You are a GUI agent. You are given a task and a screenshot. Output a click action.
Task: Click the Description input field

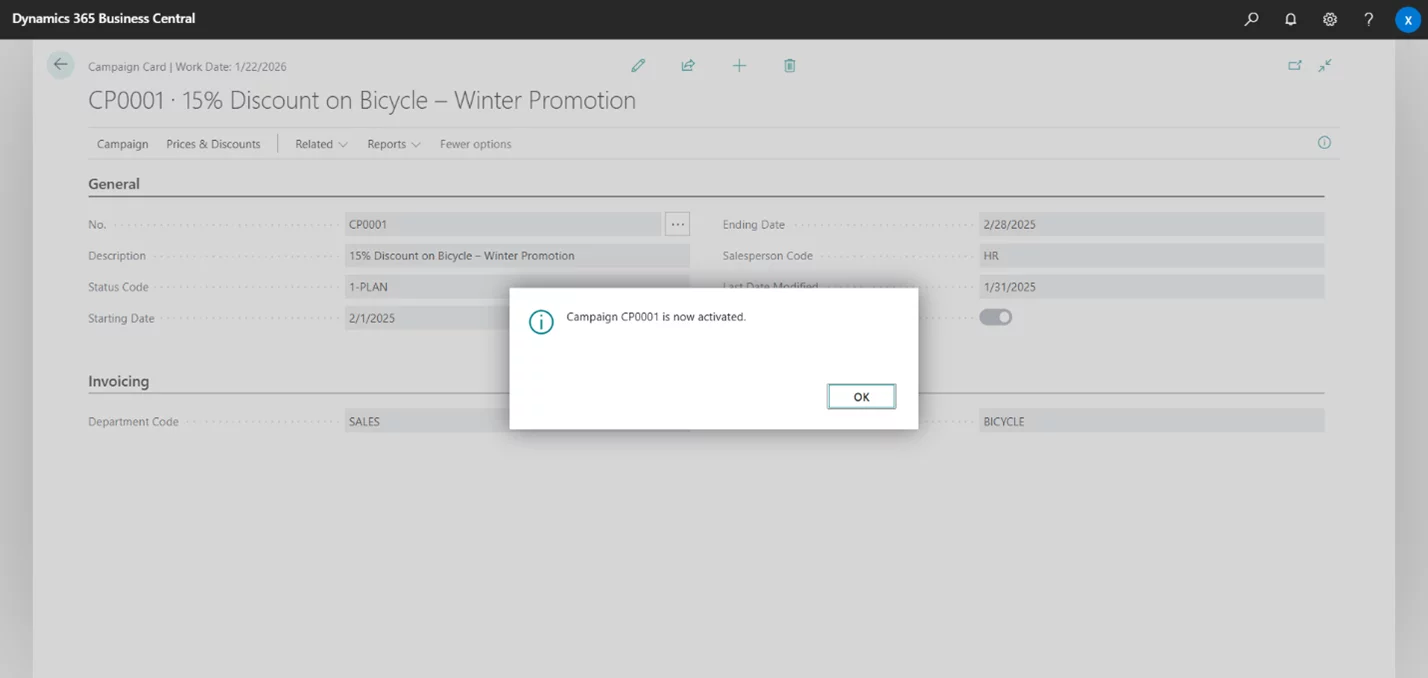coord(516,256)
